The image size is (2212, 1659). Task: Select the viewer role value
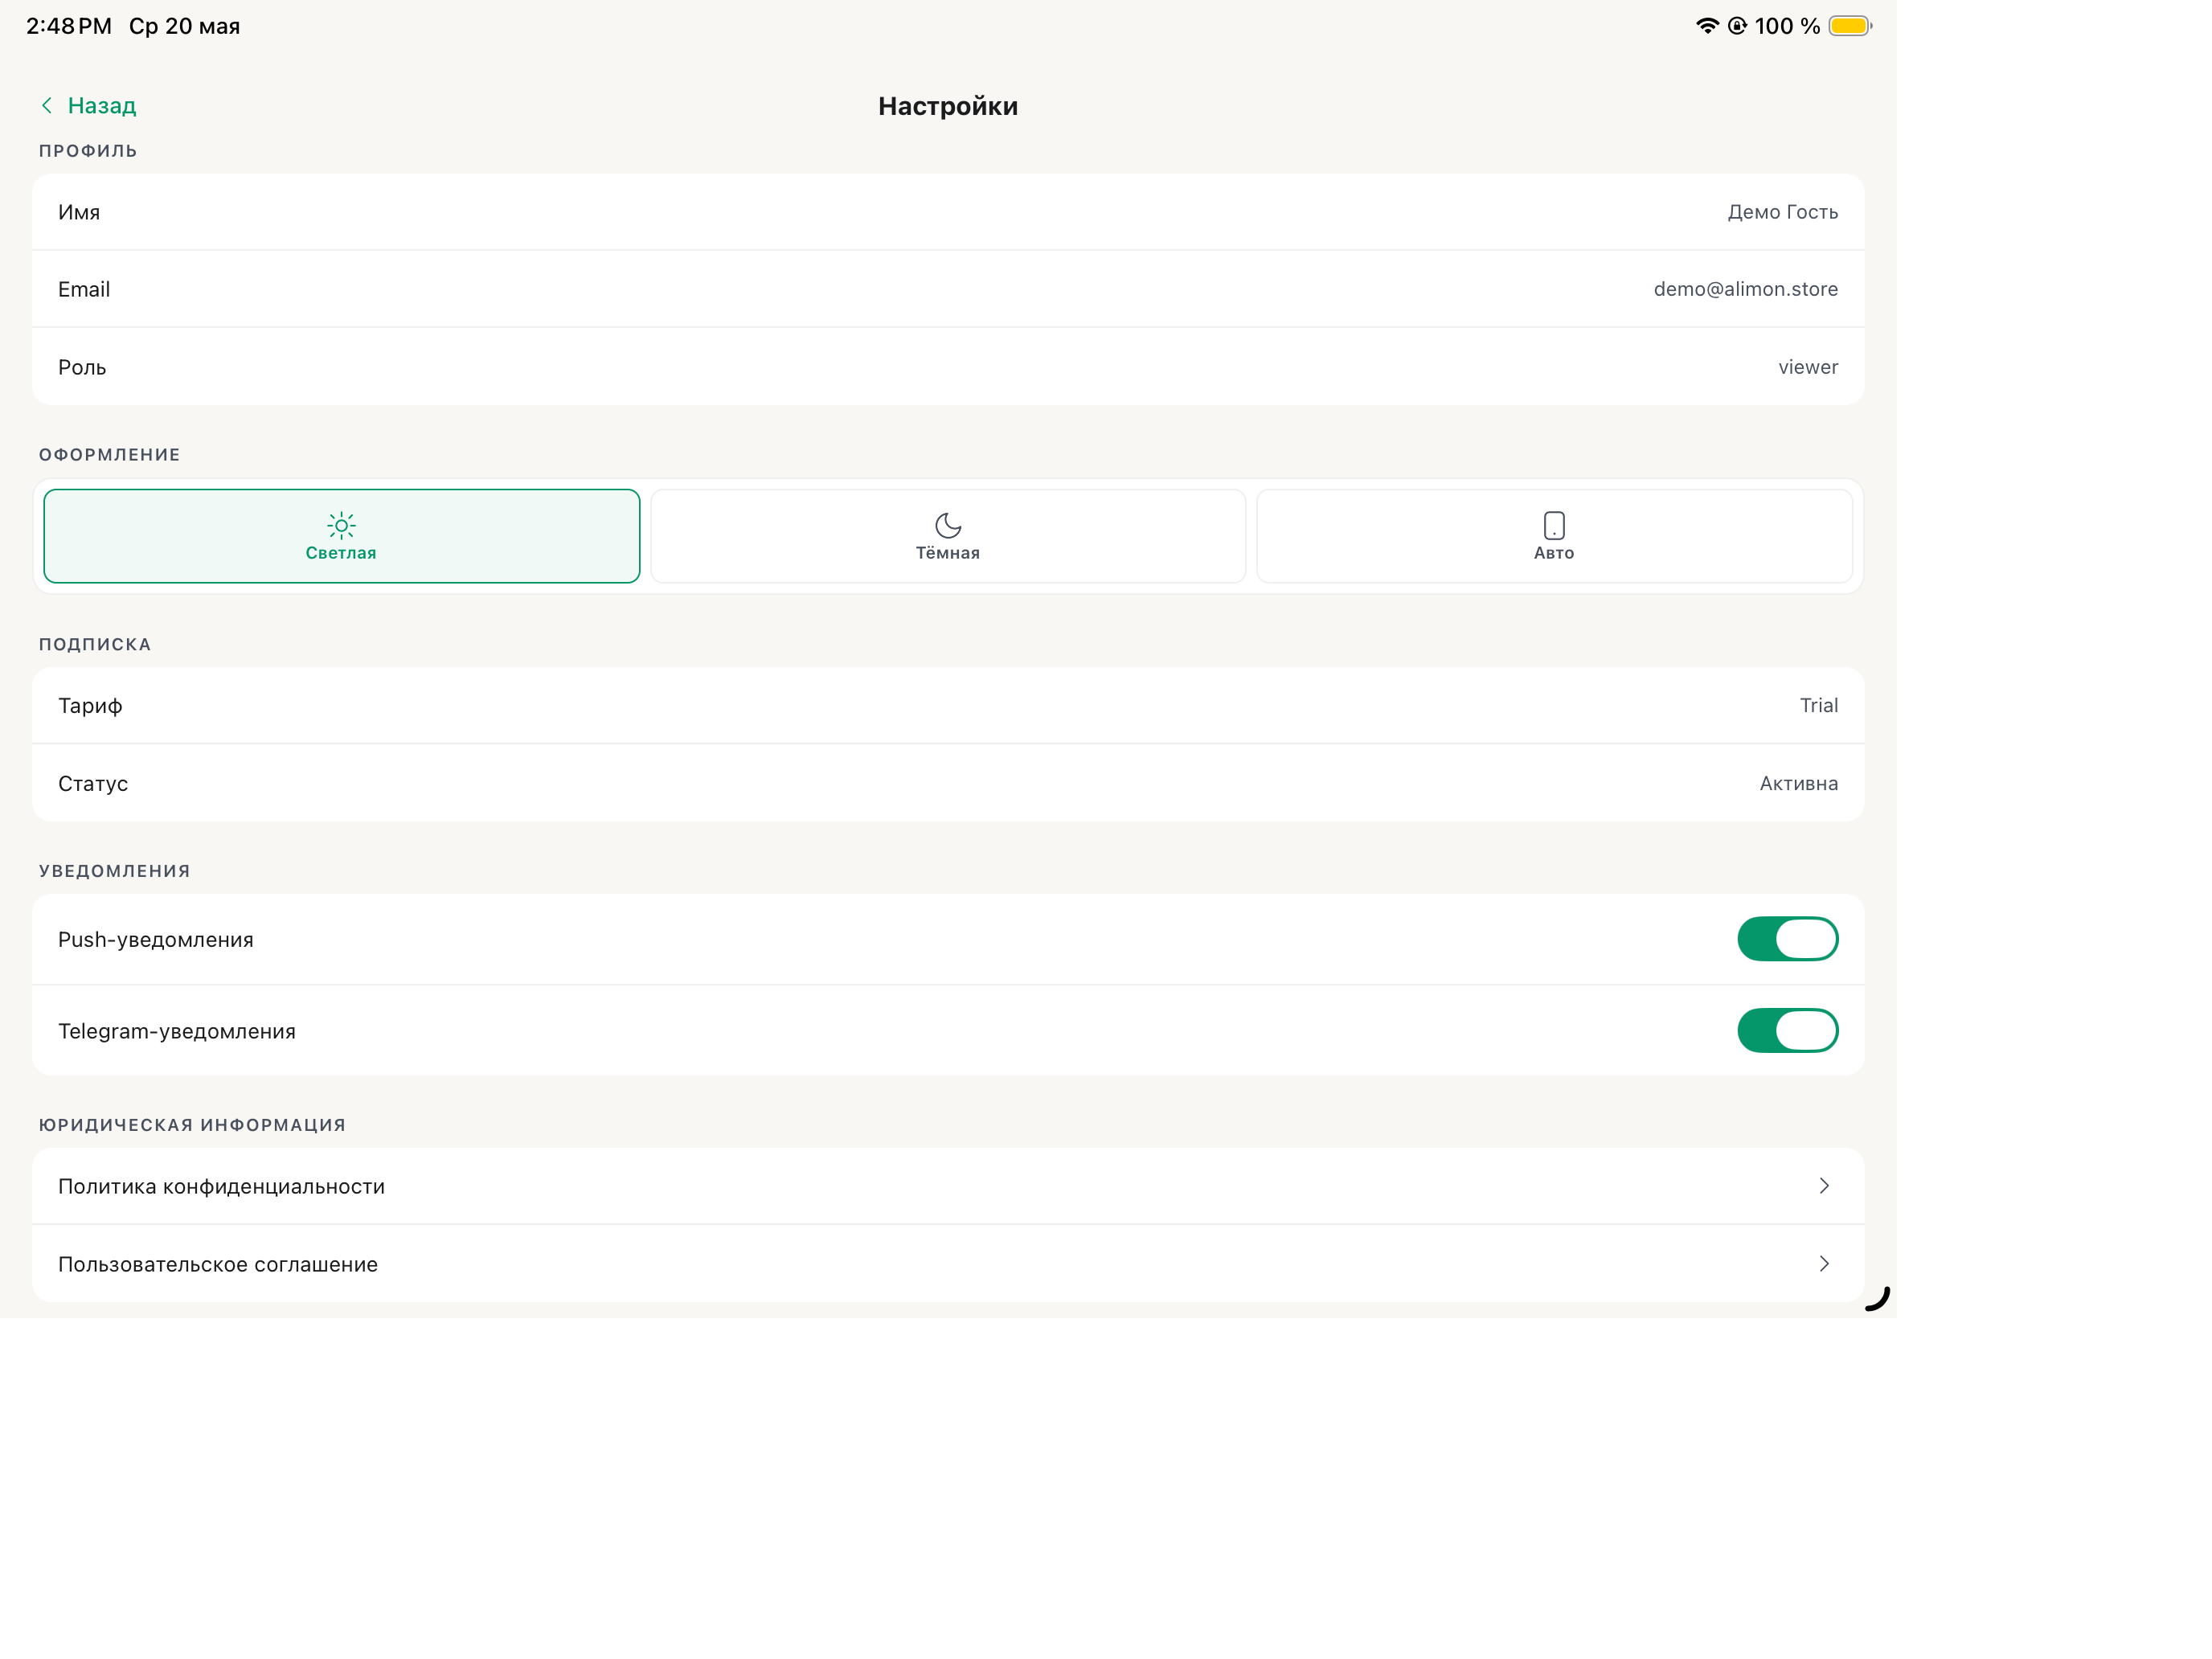coord(1808,367)
